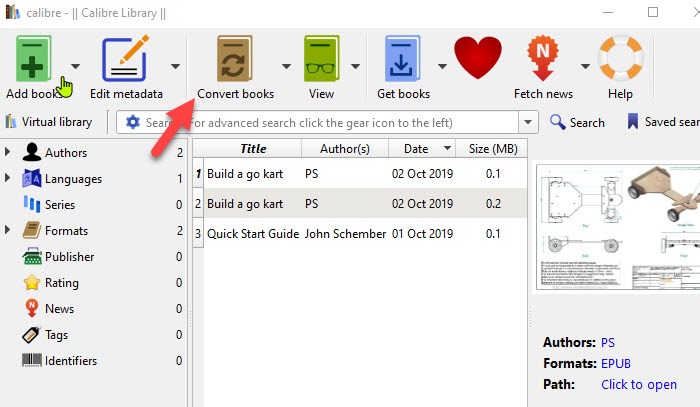Click EPUB format link
This screenshot has height=407, width=700.
pos(616,363)
